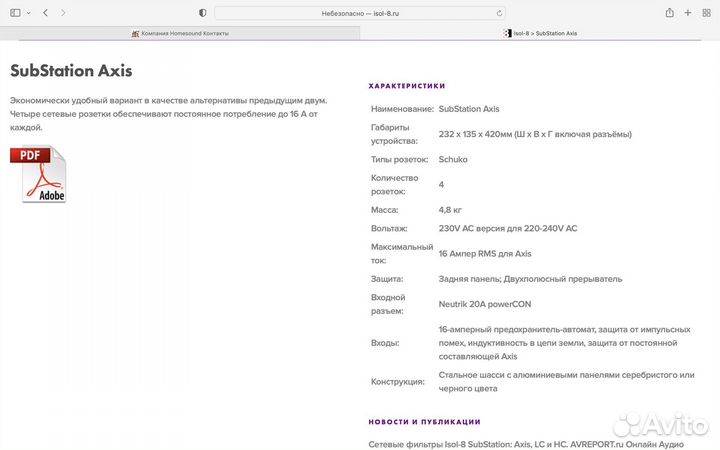The width and height of the screenshot is (720, 450).
Task: Click the SubStation Axis page heading
Action: click(71, 71)
